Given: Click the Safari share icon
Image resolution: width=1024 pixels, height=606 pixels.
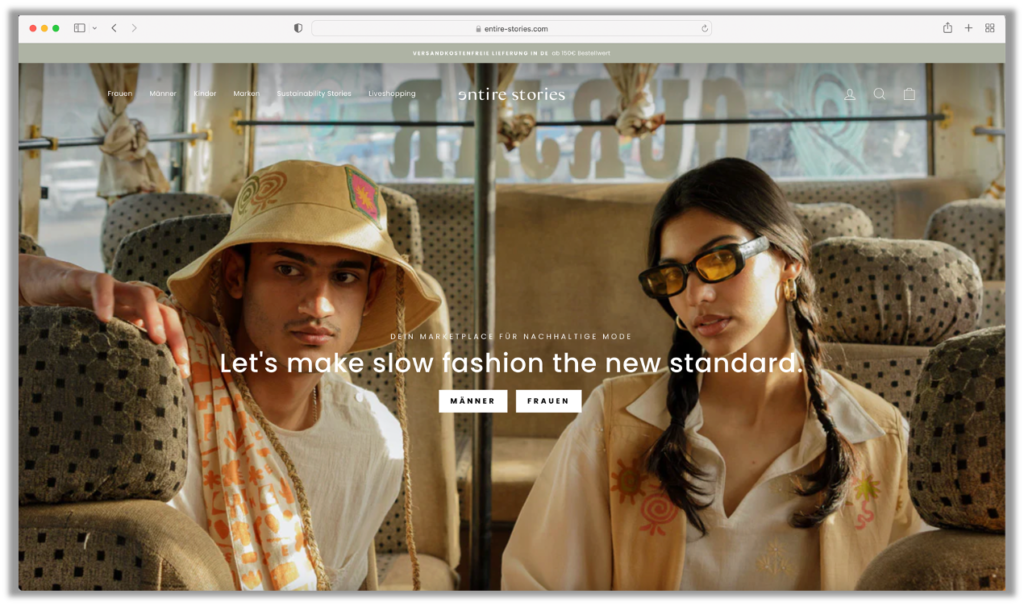Looking at the screenshot, I should [x=947, y=28].
